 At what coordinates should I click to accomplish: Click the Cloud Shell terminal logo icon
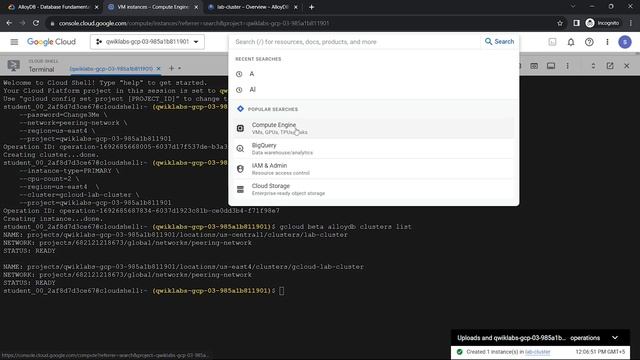[x=13, y=66]
